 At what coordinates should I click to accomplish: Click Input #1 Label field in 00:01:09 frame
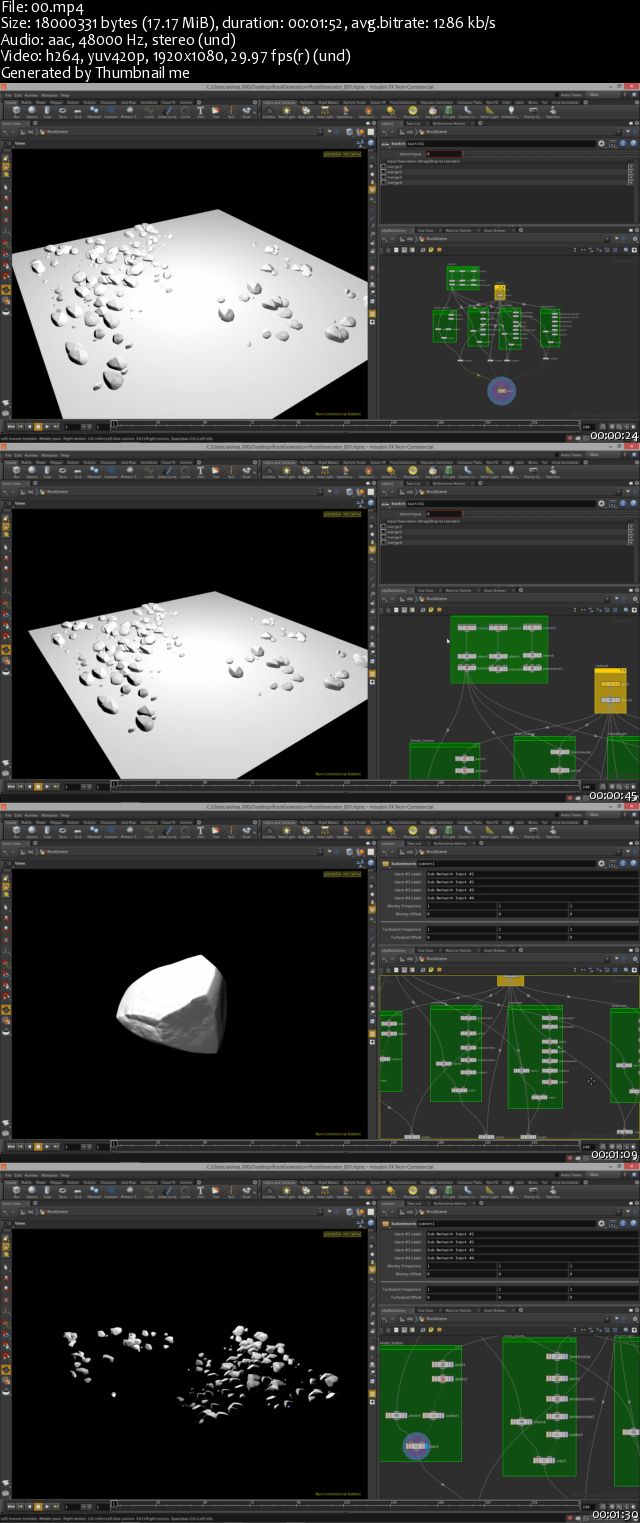530,873
